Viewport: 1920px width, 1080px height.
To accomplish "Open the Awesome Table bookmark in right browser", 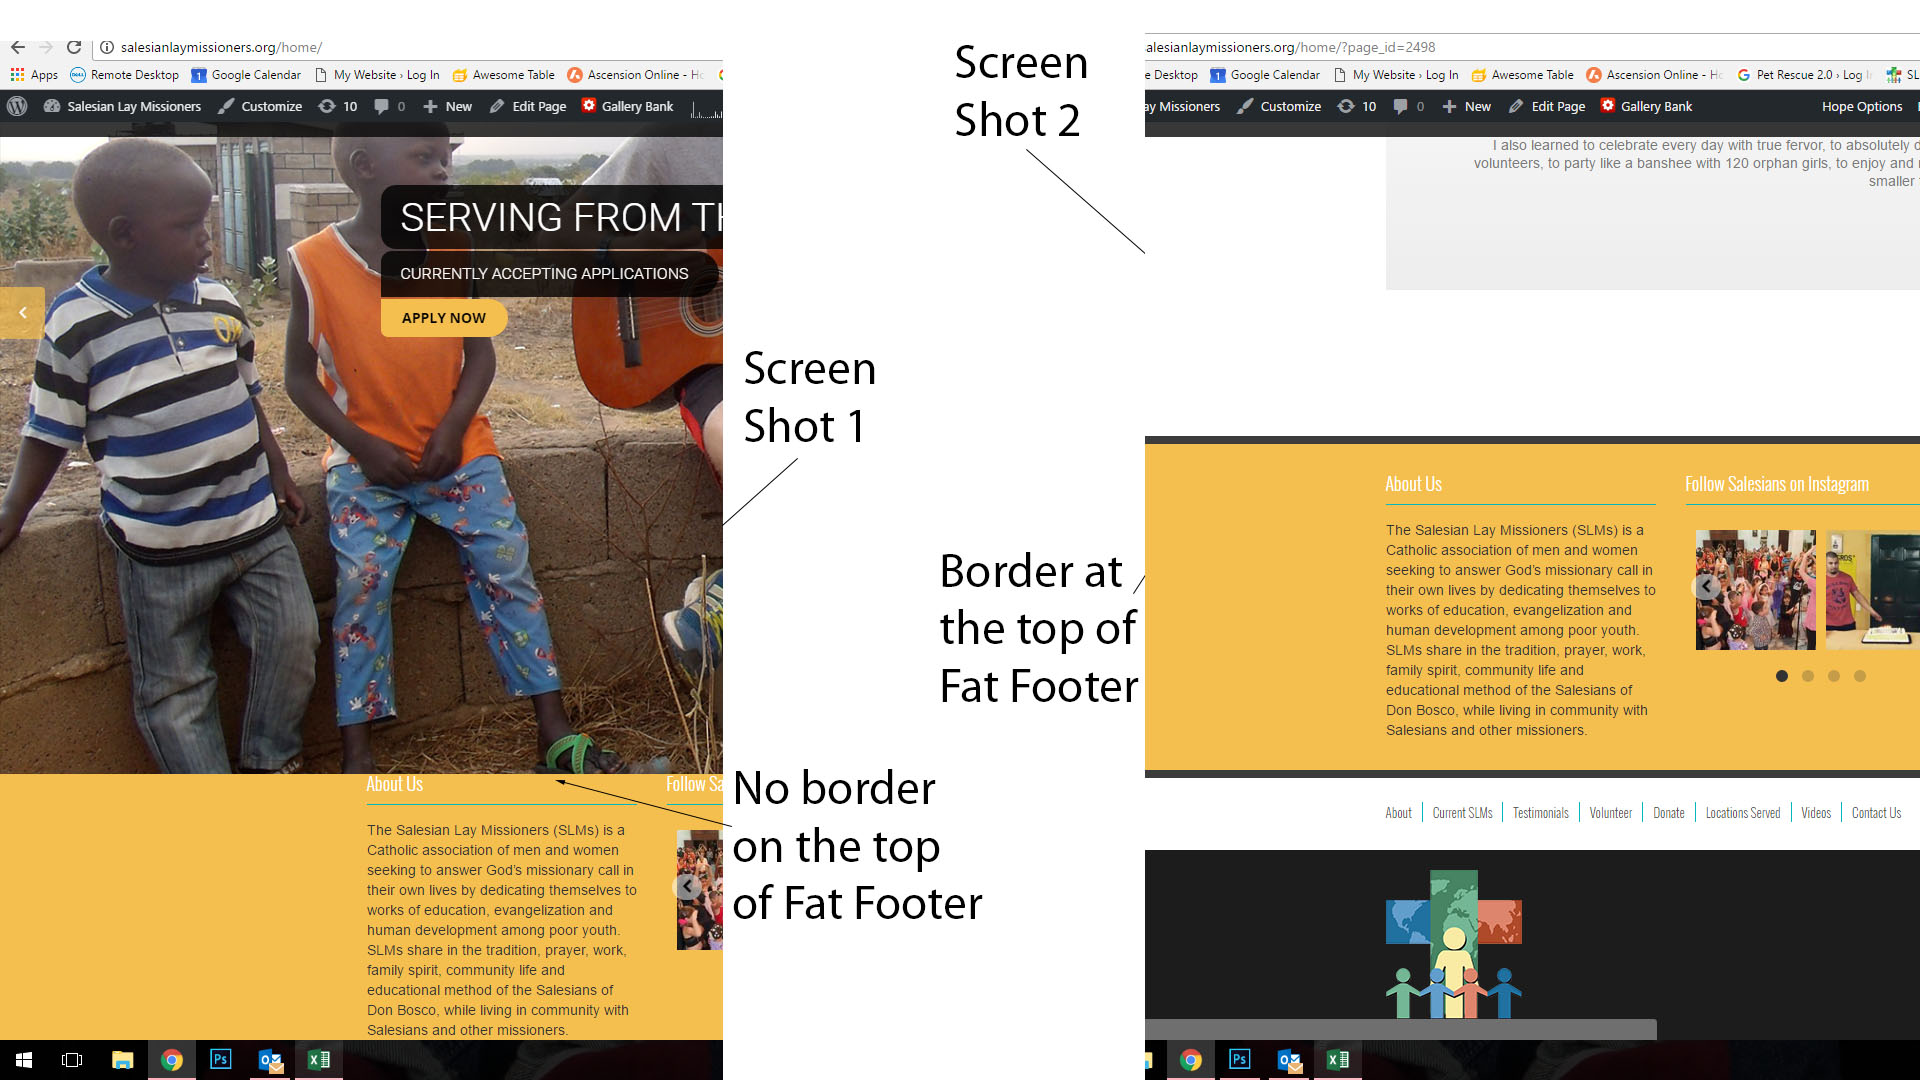I will (x=1522, y=75).
